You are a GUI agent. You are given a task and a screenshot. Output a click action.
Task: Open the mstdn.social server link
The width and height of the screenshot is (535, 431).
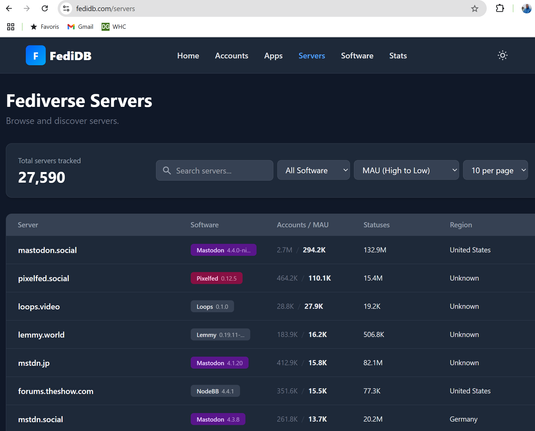point(41,419)
